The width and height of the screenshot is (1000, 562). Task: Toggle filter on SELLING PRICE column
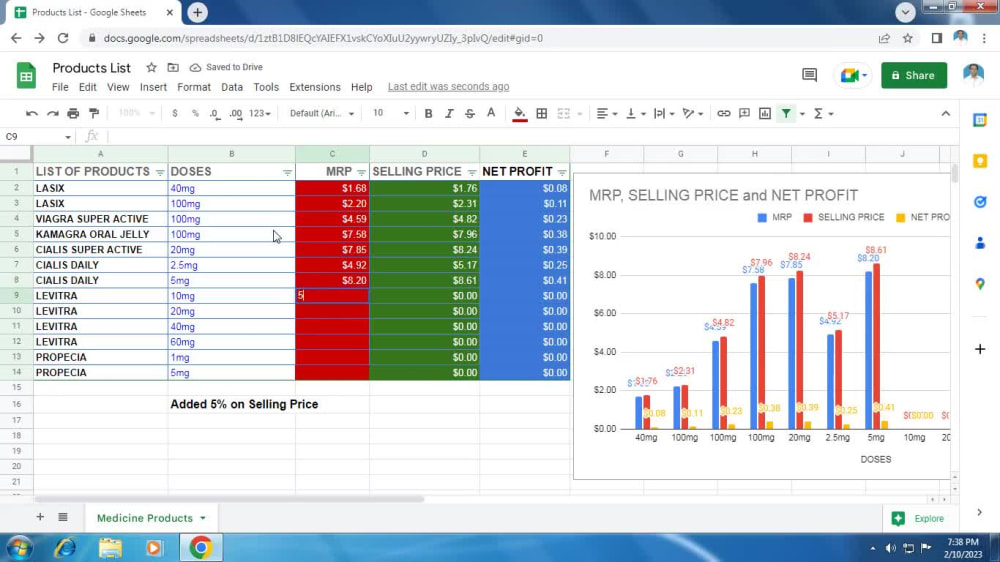(471, 172)
